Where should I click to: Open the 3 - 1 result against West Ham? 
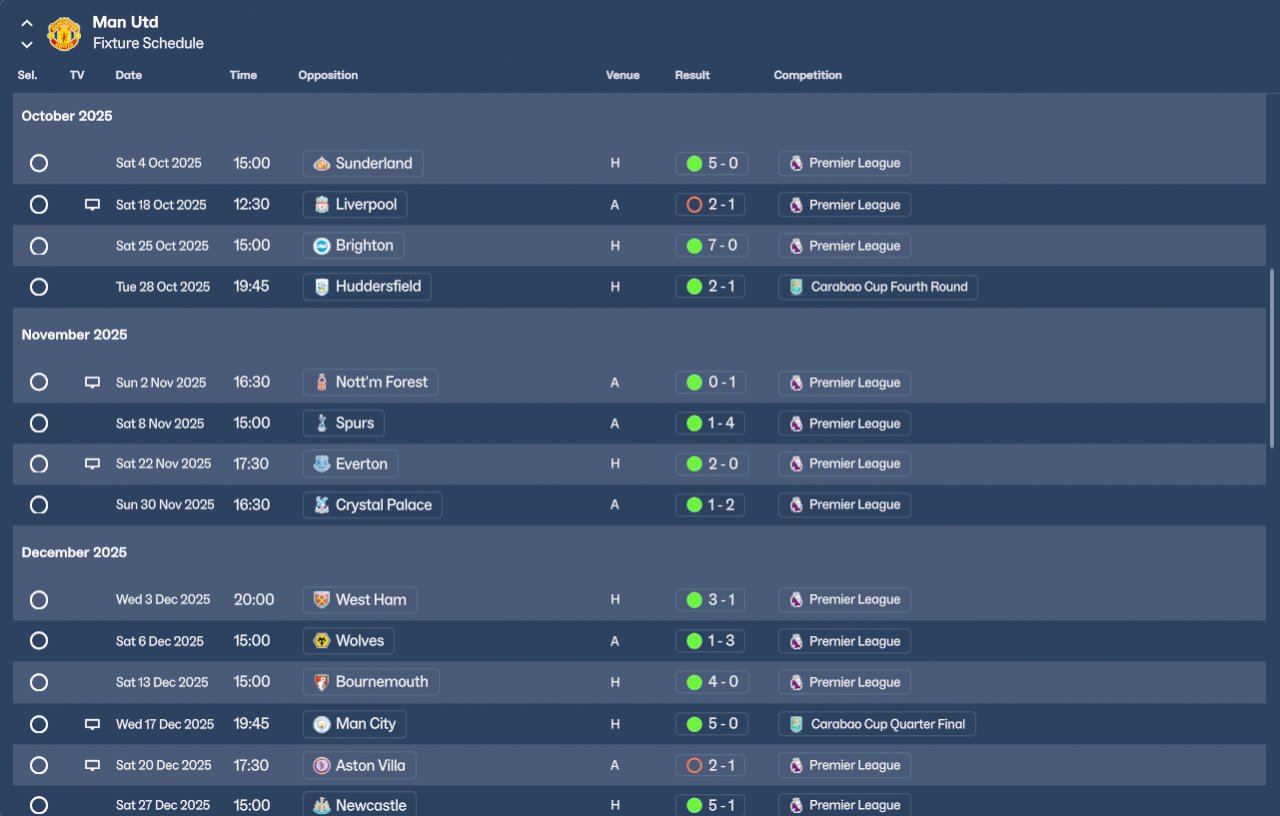click(711, 600)
